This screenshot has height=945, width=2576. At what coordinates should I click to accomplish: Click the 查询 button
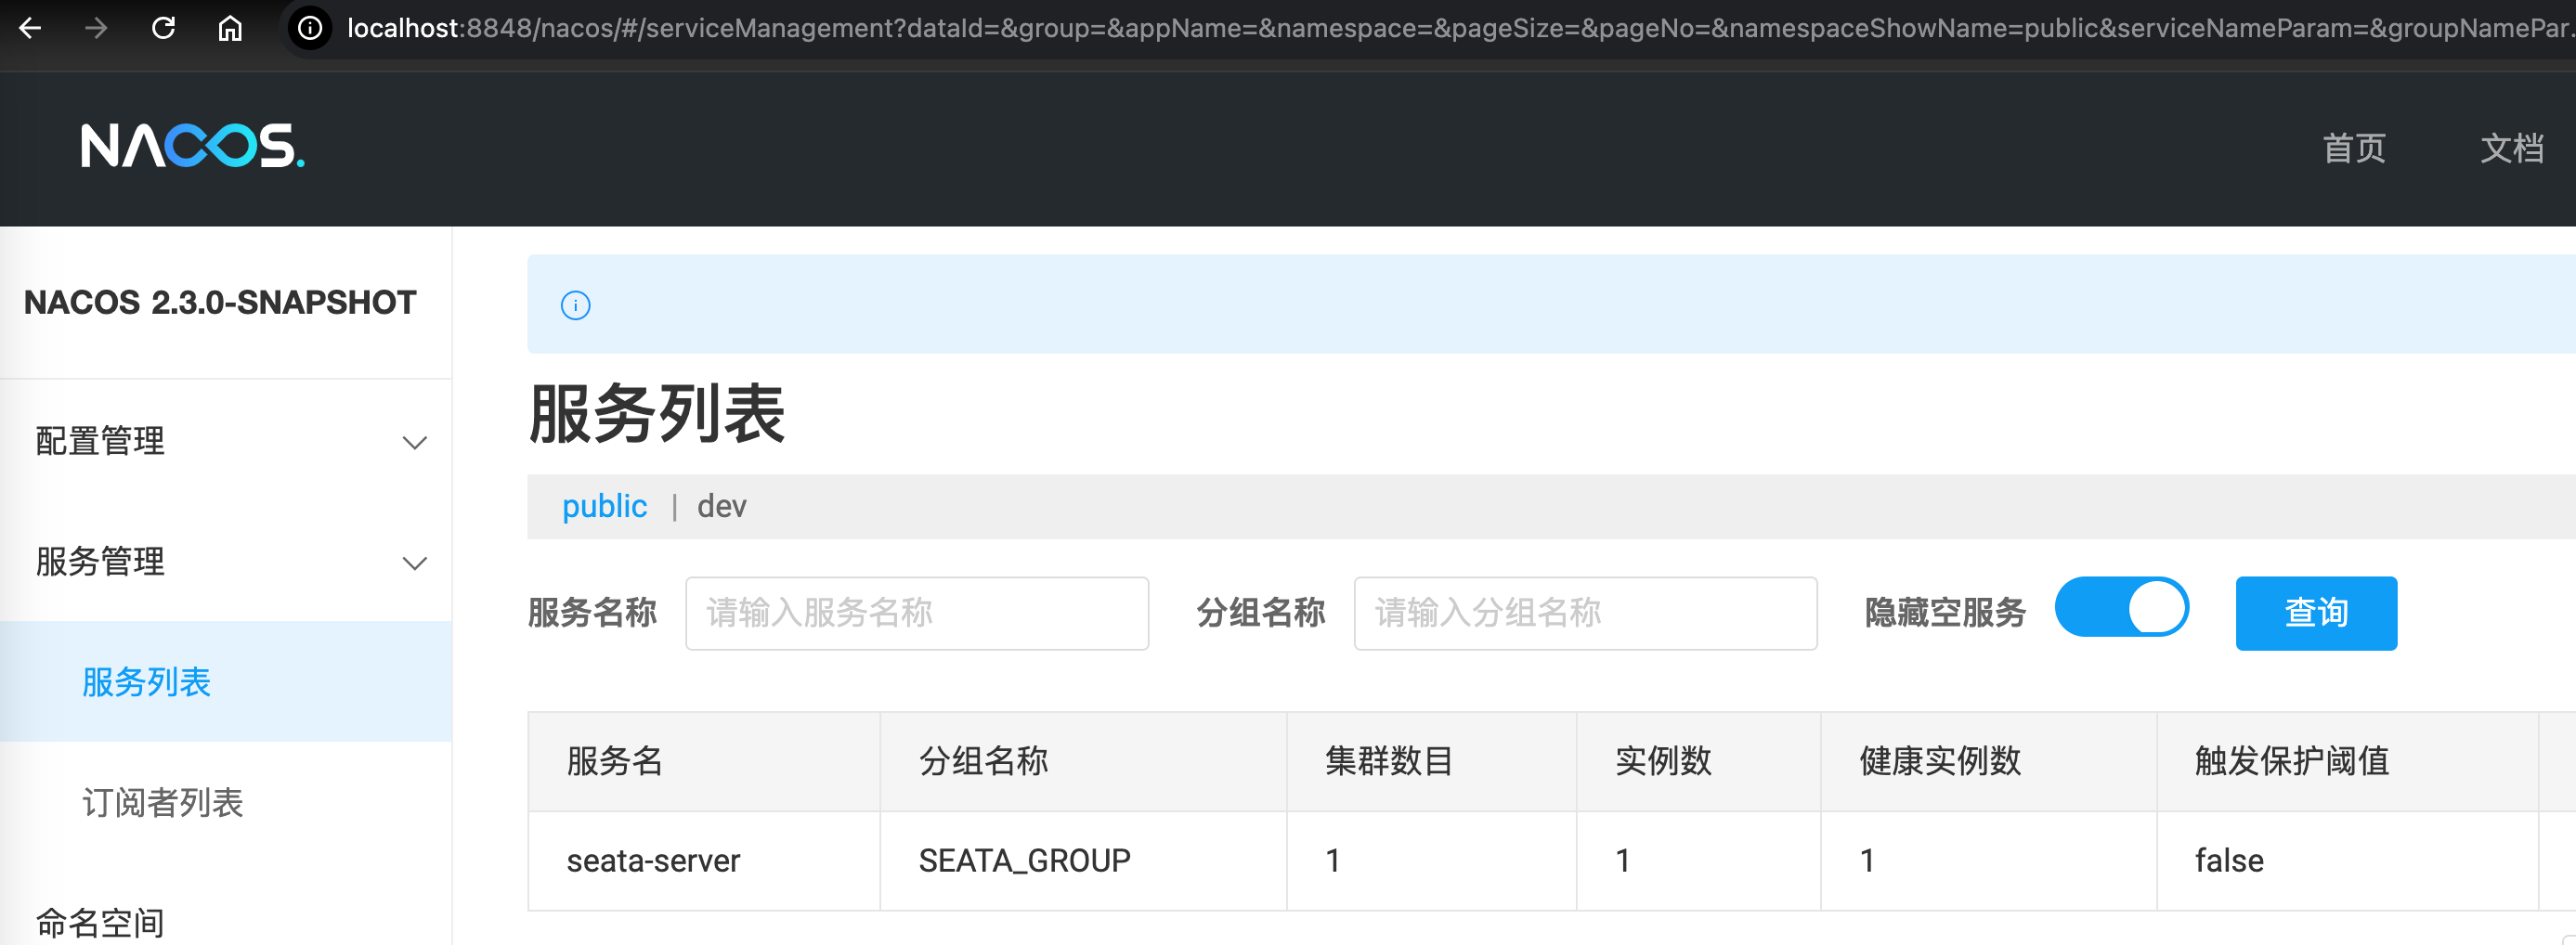tap(2315, 613)
